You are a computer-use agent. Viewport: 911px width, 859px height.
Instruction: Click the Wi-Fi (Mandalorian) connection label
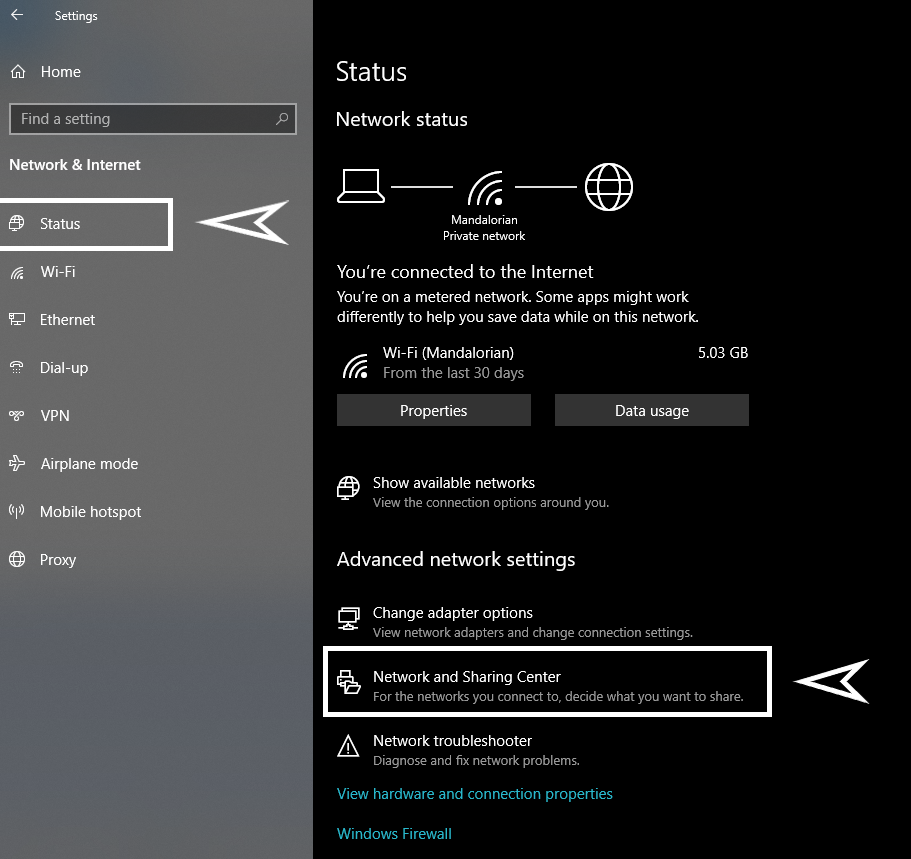448,353
